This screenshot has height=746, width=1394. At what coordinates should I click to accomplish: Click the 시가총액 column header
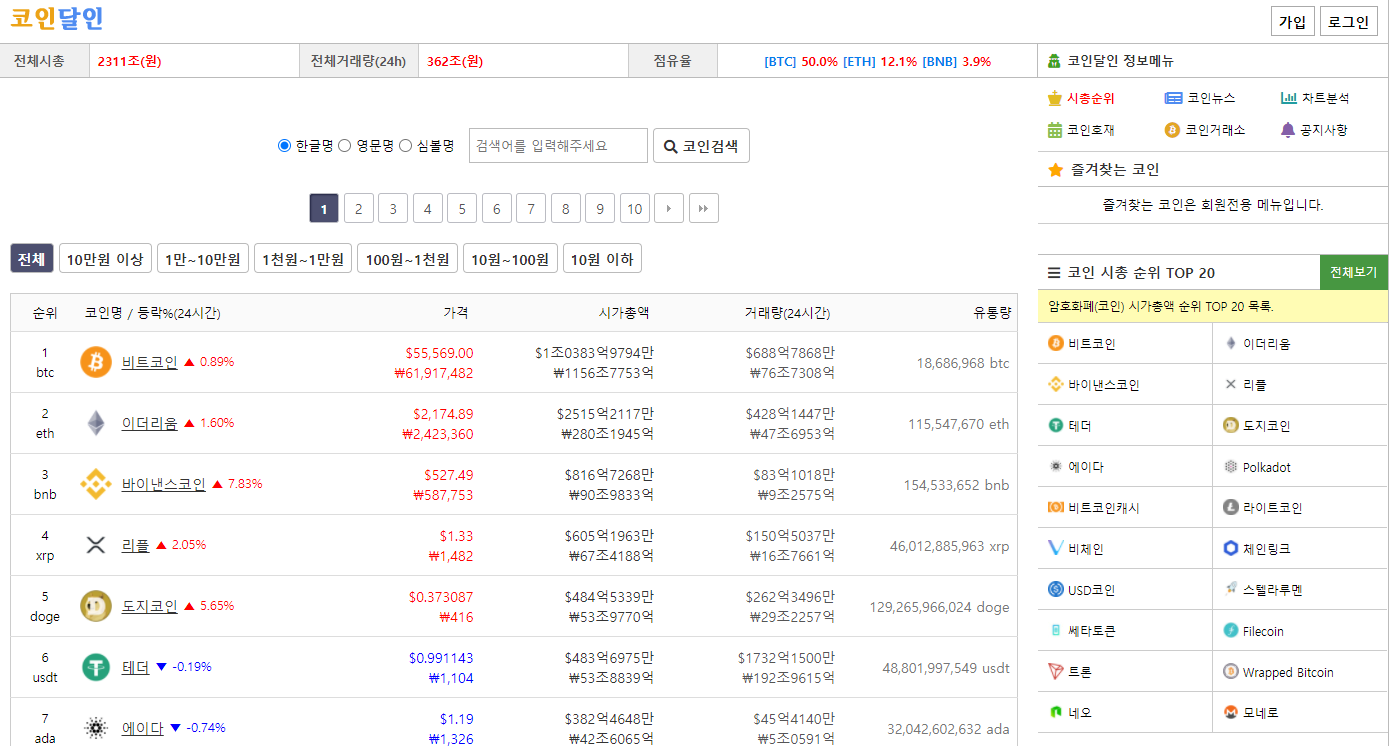pyautogui.click(x=624, y=313)
